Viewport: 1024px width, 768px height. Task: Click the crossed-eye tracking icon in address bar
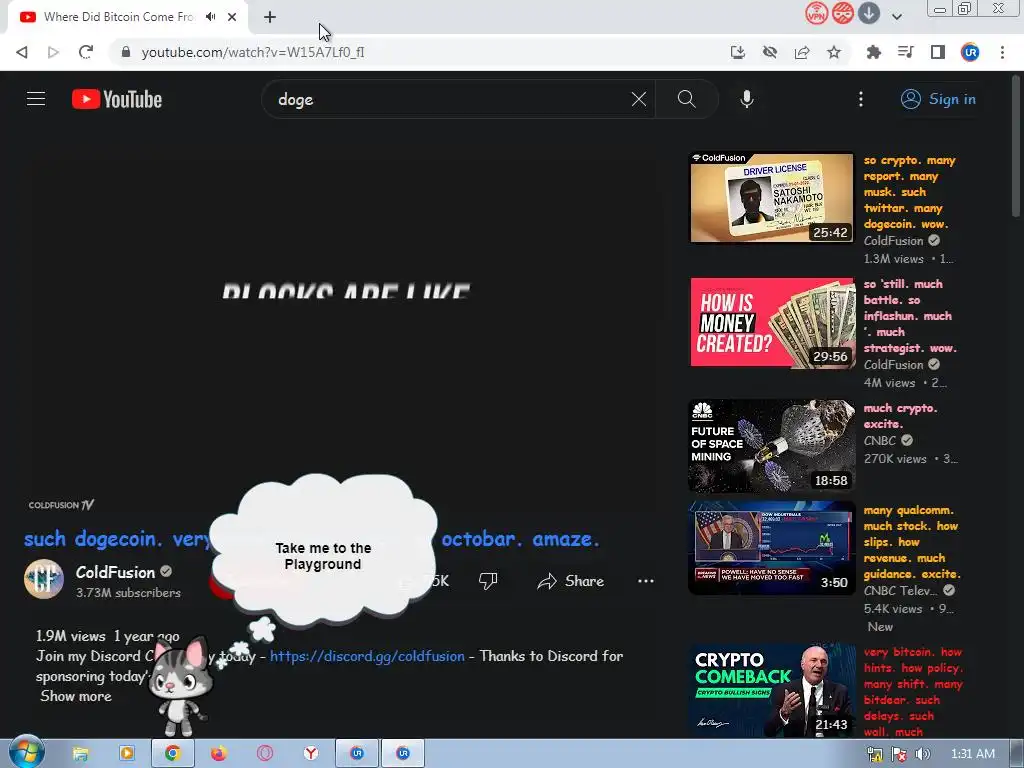[x=770, y=52]
